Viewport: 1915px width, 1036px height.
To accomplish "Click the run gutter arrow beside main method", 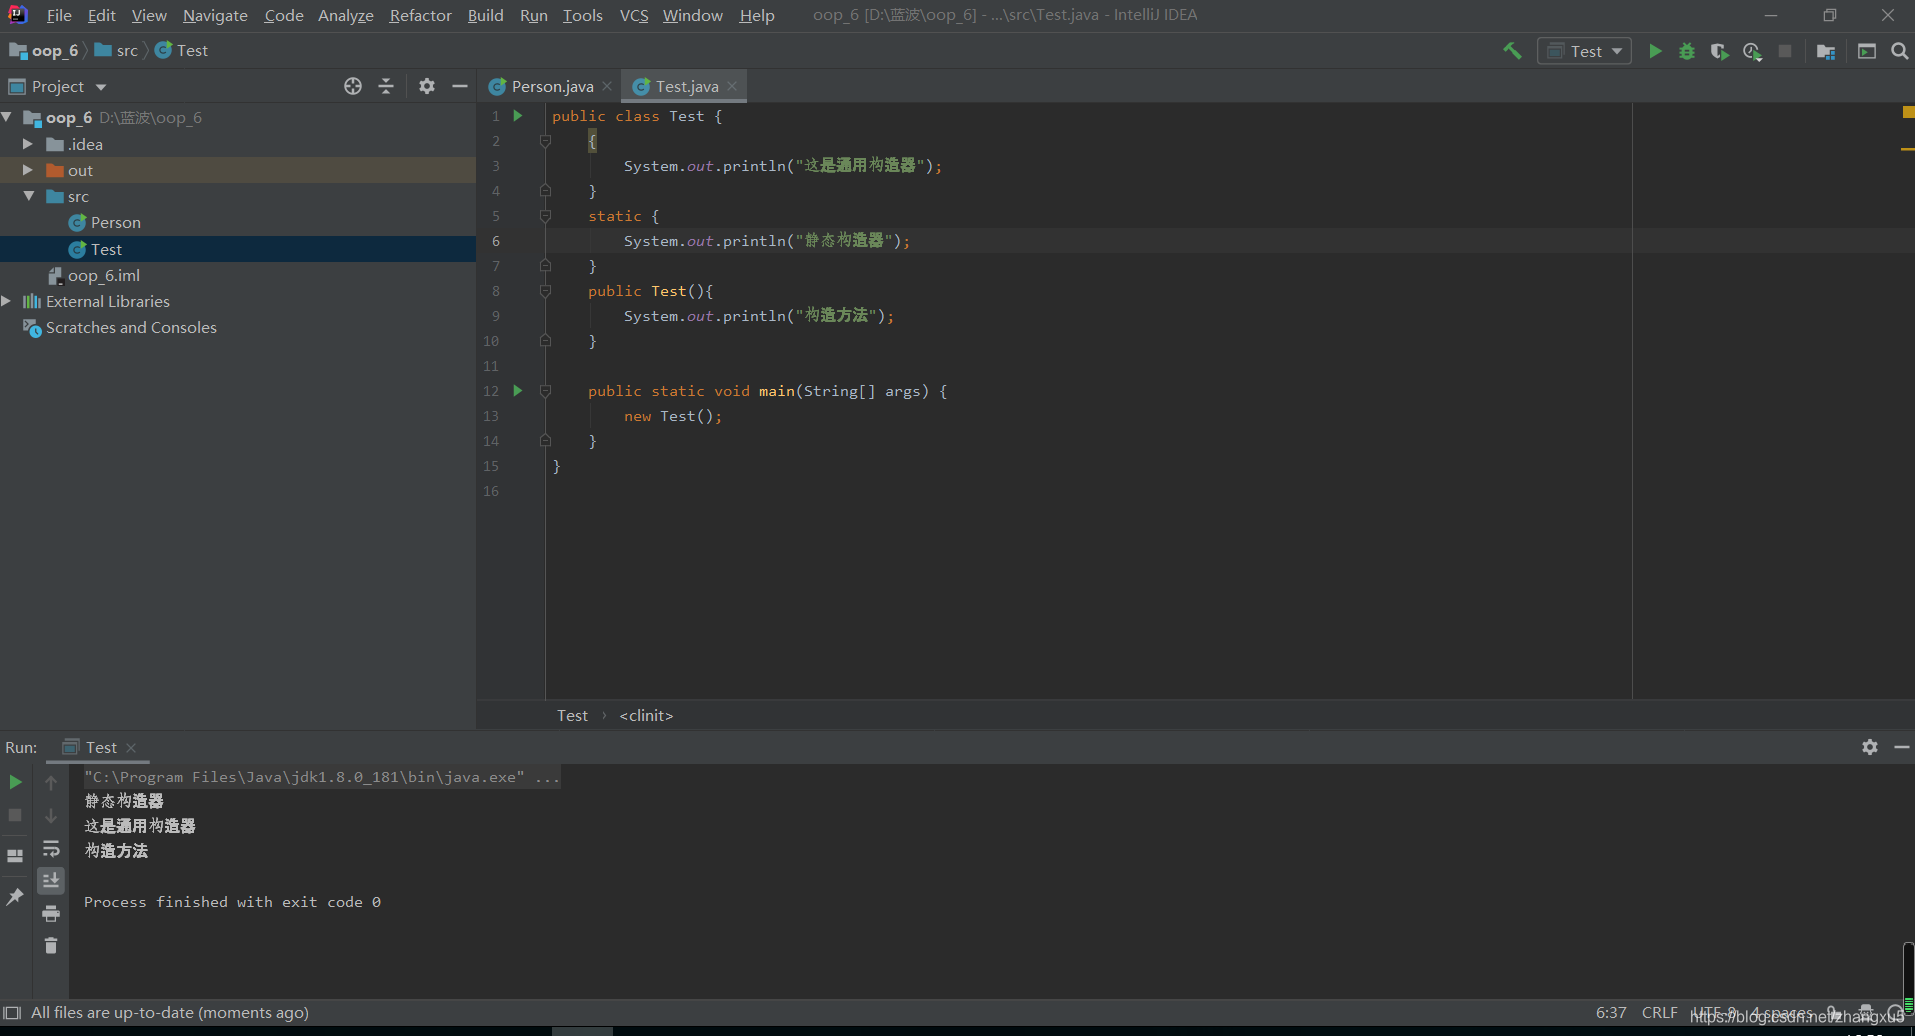I will coord(518,391).
